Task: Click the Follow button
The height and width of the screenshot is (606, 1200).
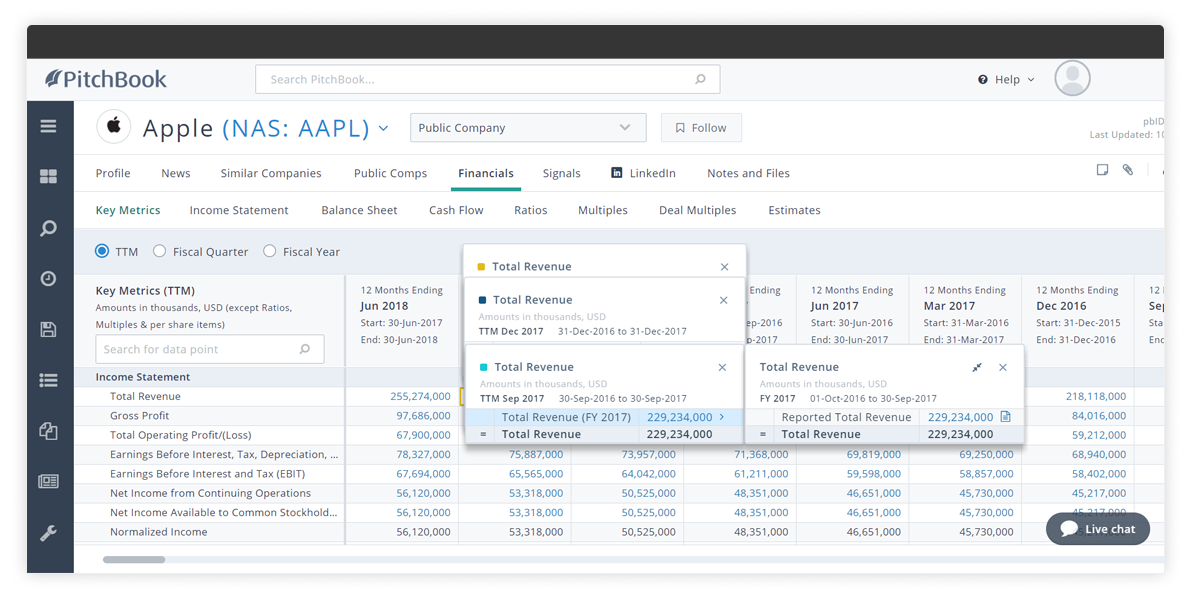Action: pyautogui.click(x=701, y=128)
